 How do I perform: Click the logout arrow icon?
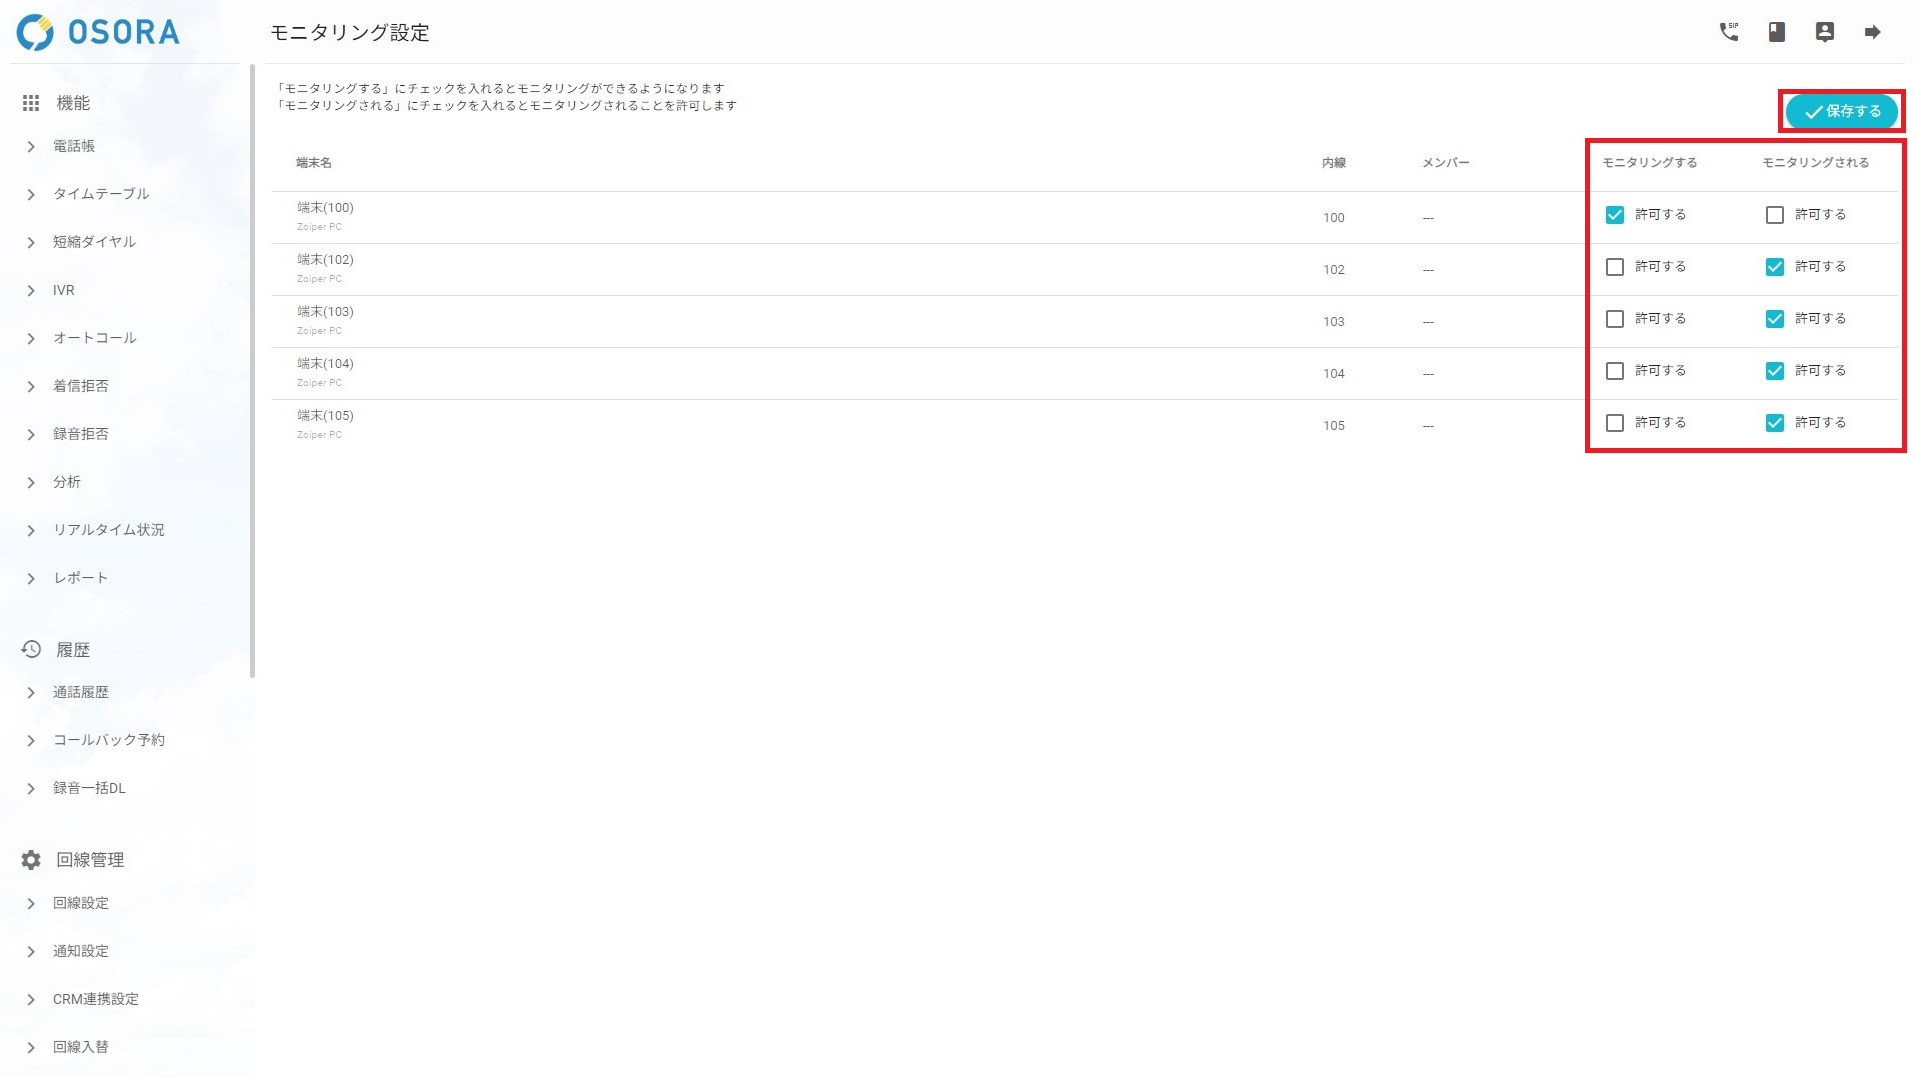[1872, 32]
